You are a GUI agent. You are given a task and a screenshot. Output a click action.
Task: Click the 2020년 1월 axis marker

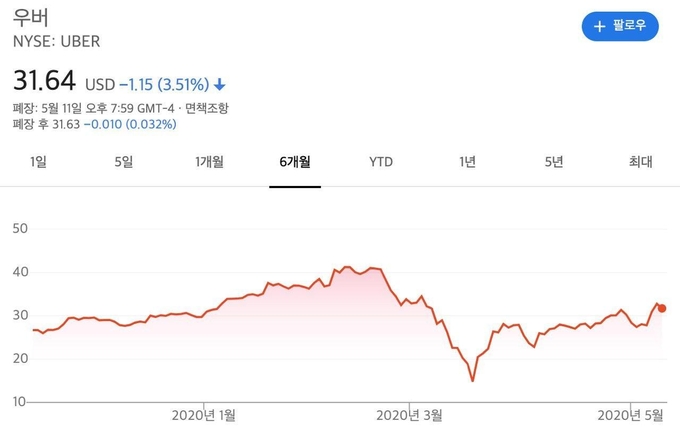pyautogui.click(x=203, y=415)
